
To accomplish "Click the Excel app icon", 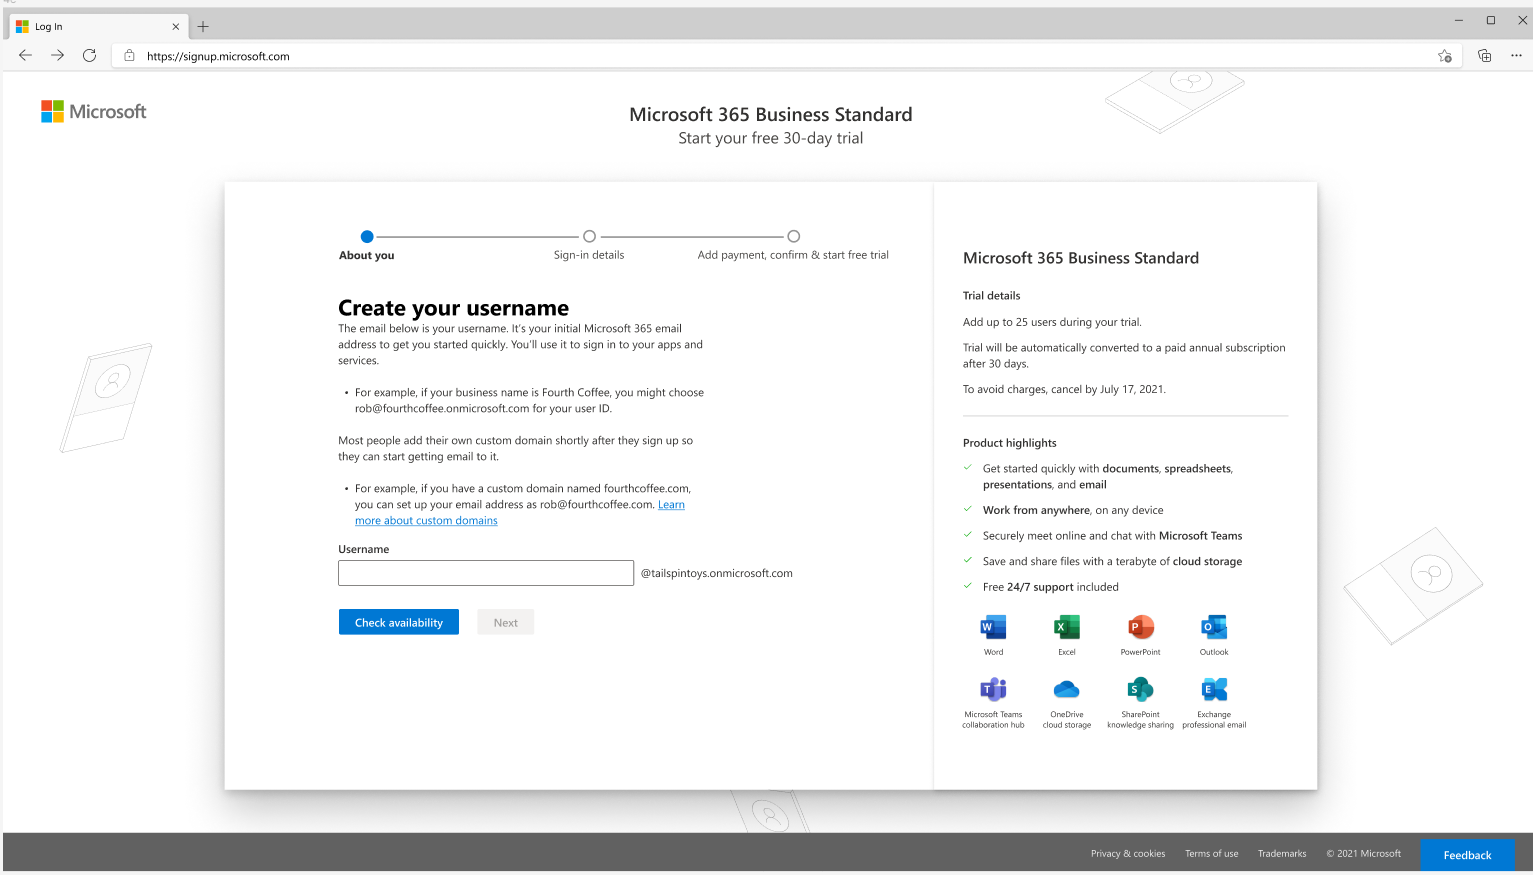I will click(x=1067, y=627).
